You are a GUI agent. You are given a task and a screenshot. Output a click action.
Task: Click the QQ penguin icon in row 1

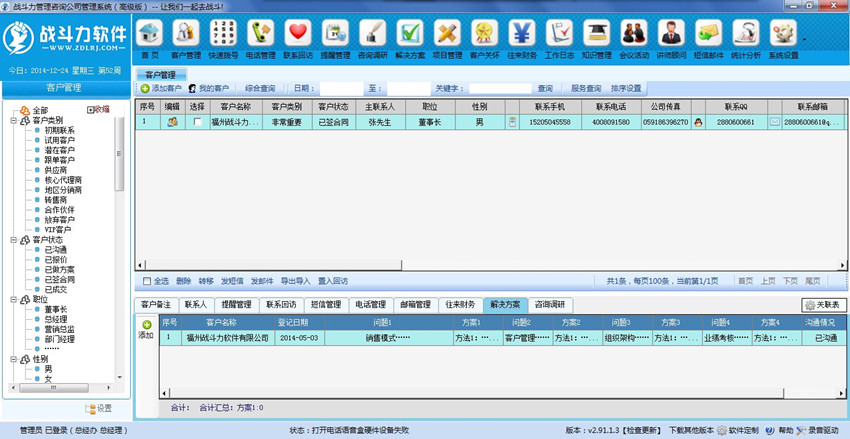(x=698, y=122)
